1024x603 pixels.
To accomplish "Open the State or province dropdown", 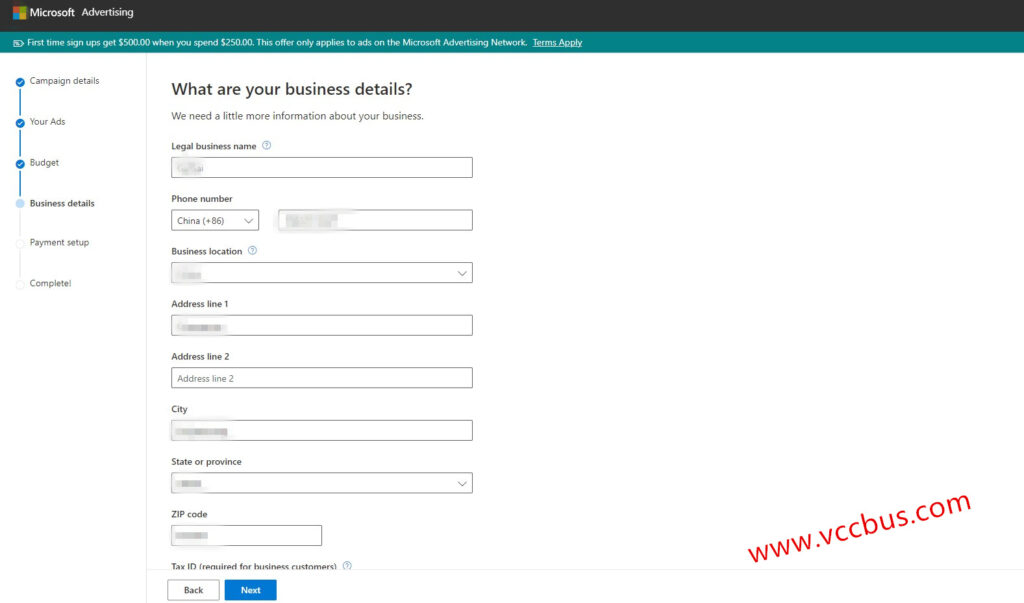I will [x=321, y=483].
